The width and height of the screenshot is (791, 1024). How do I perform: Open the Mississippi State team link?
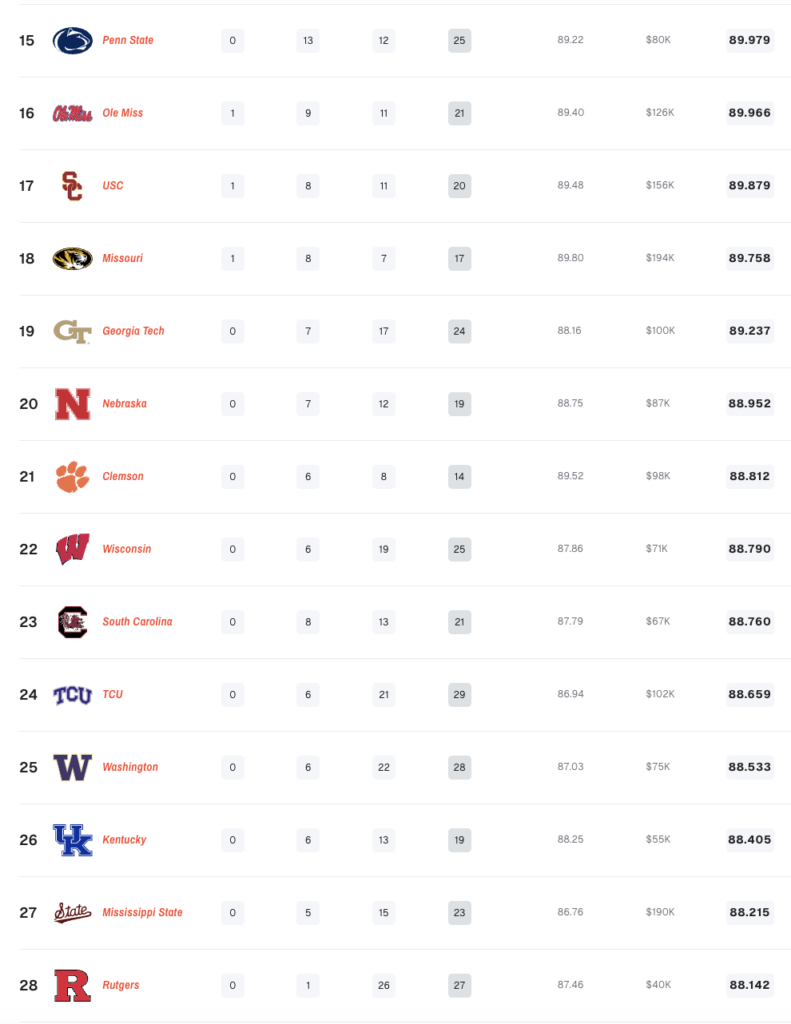(142, 912)
